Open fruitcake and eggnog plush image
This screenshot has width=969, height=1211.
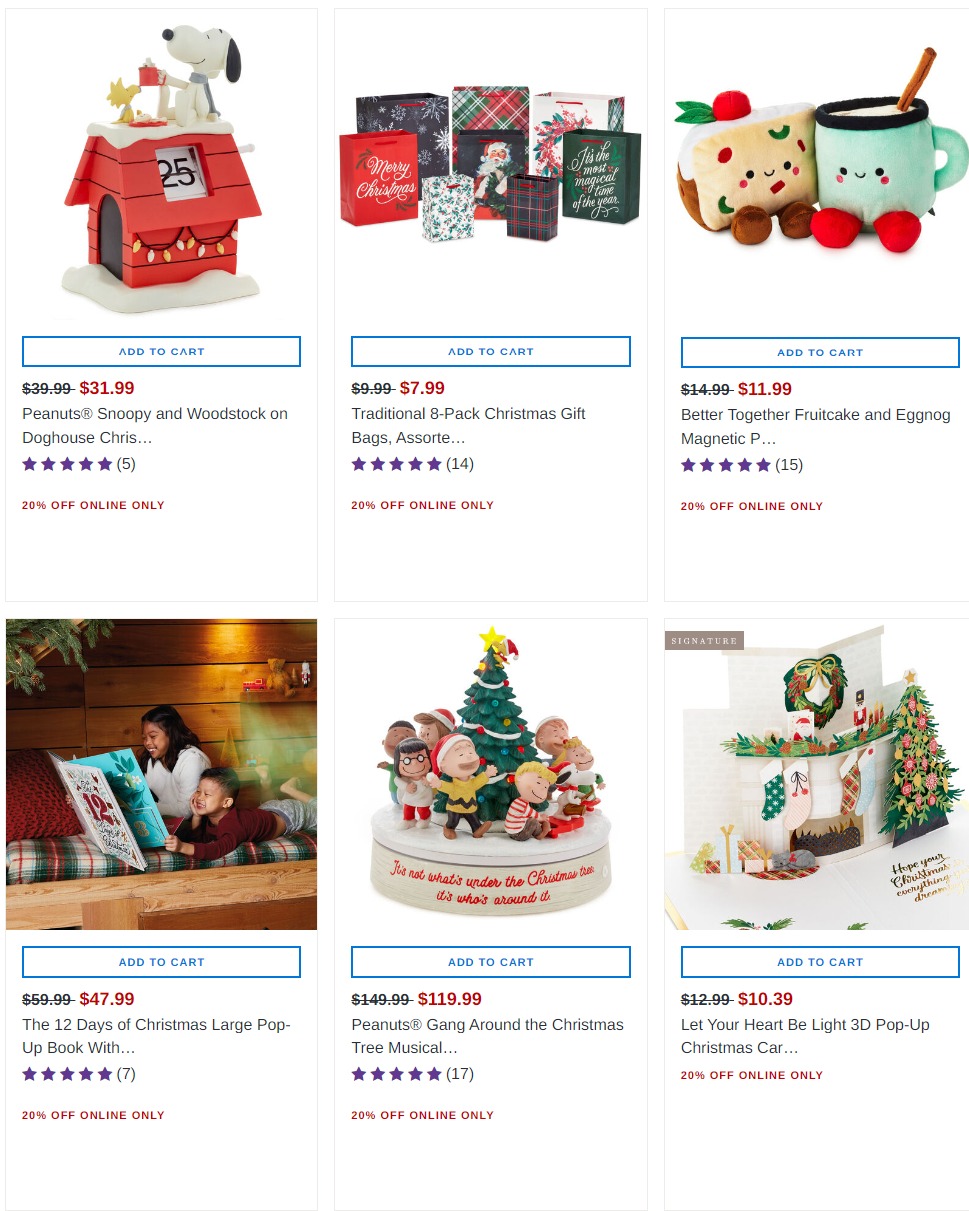coord(820,165)
